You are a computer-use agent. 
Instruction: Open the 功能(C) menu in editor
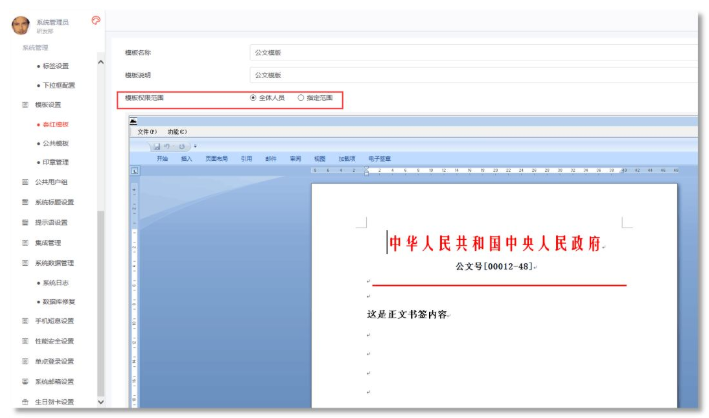(177, 132)
